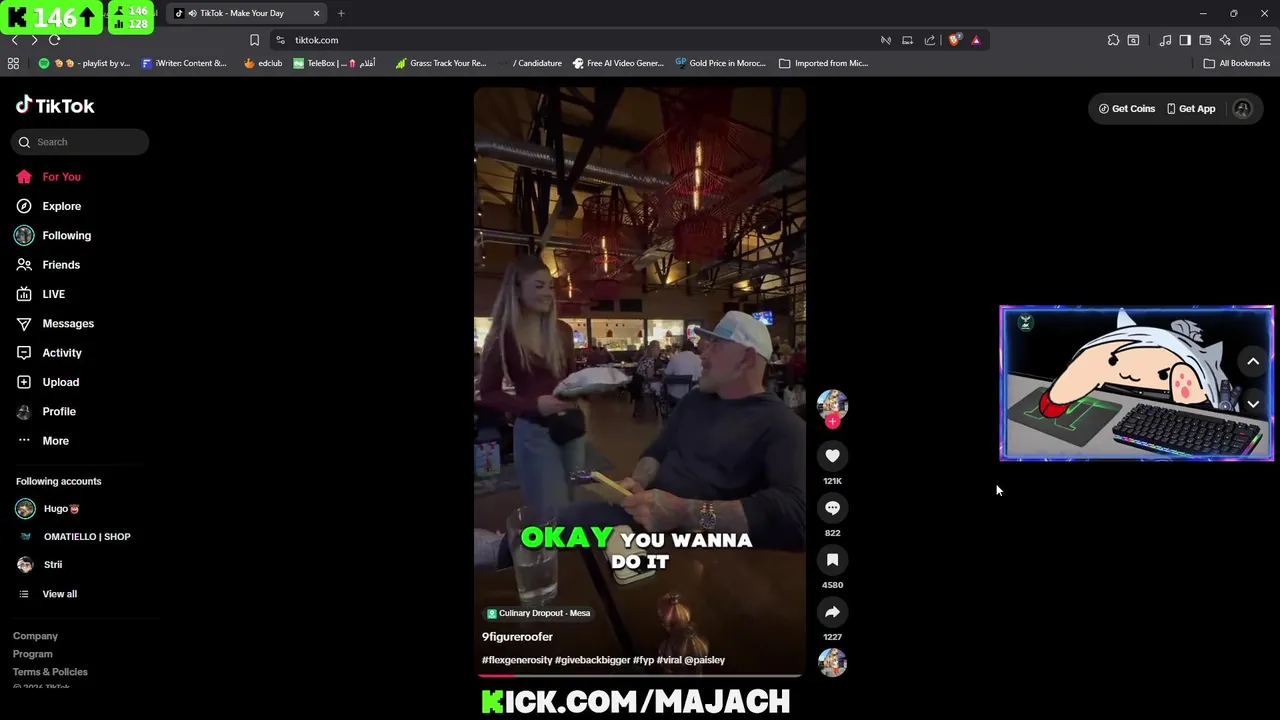Click the TikTok logo
This screenshot has width=1280, height=720.
tap(55, 106)
